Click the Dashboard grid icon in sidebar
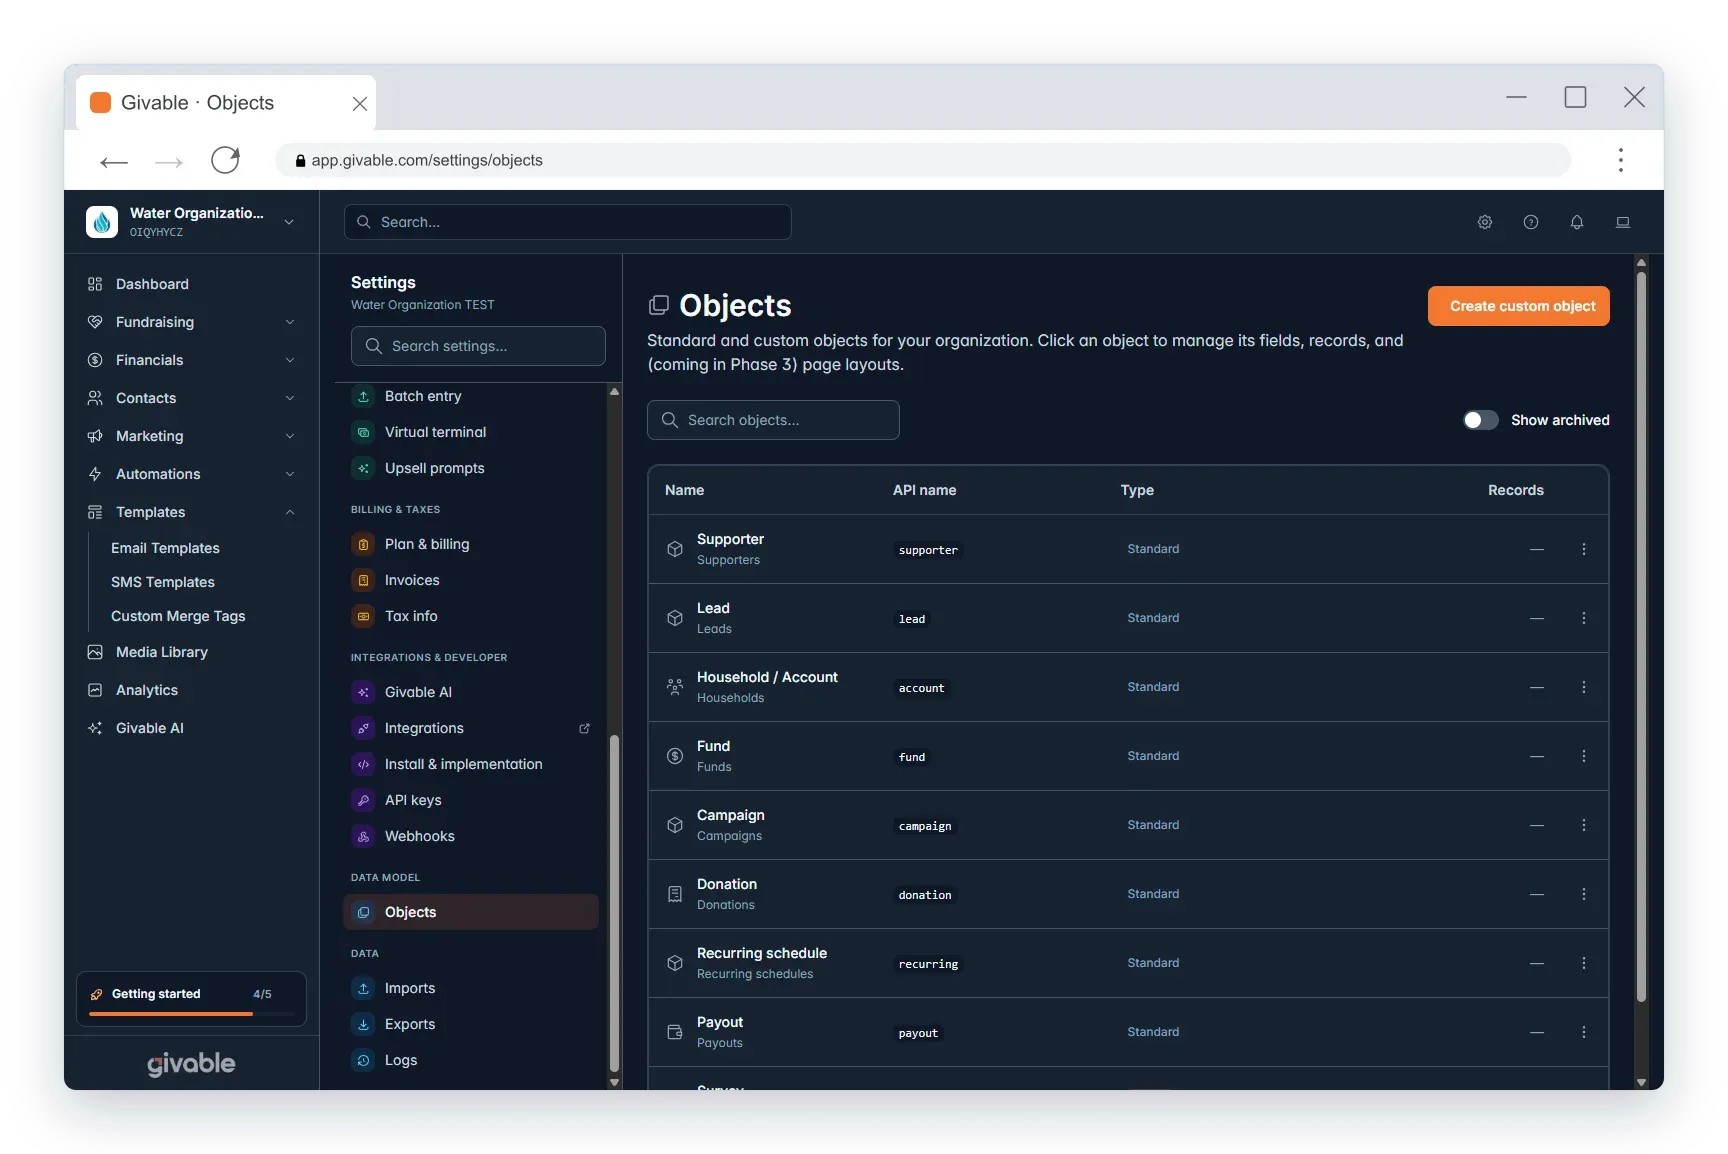This screenshot has width=1728, height=1154. tap(95, 284)
